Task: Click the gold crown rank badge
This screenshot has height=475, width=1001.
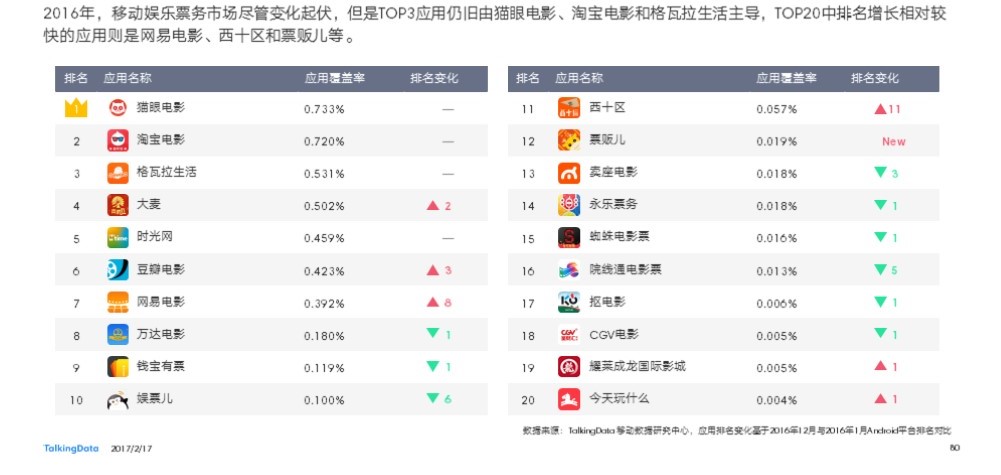Action: (76, 108)
